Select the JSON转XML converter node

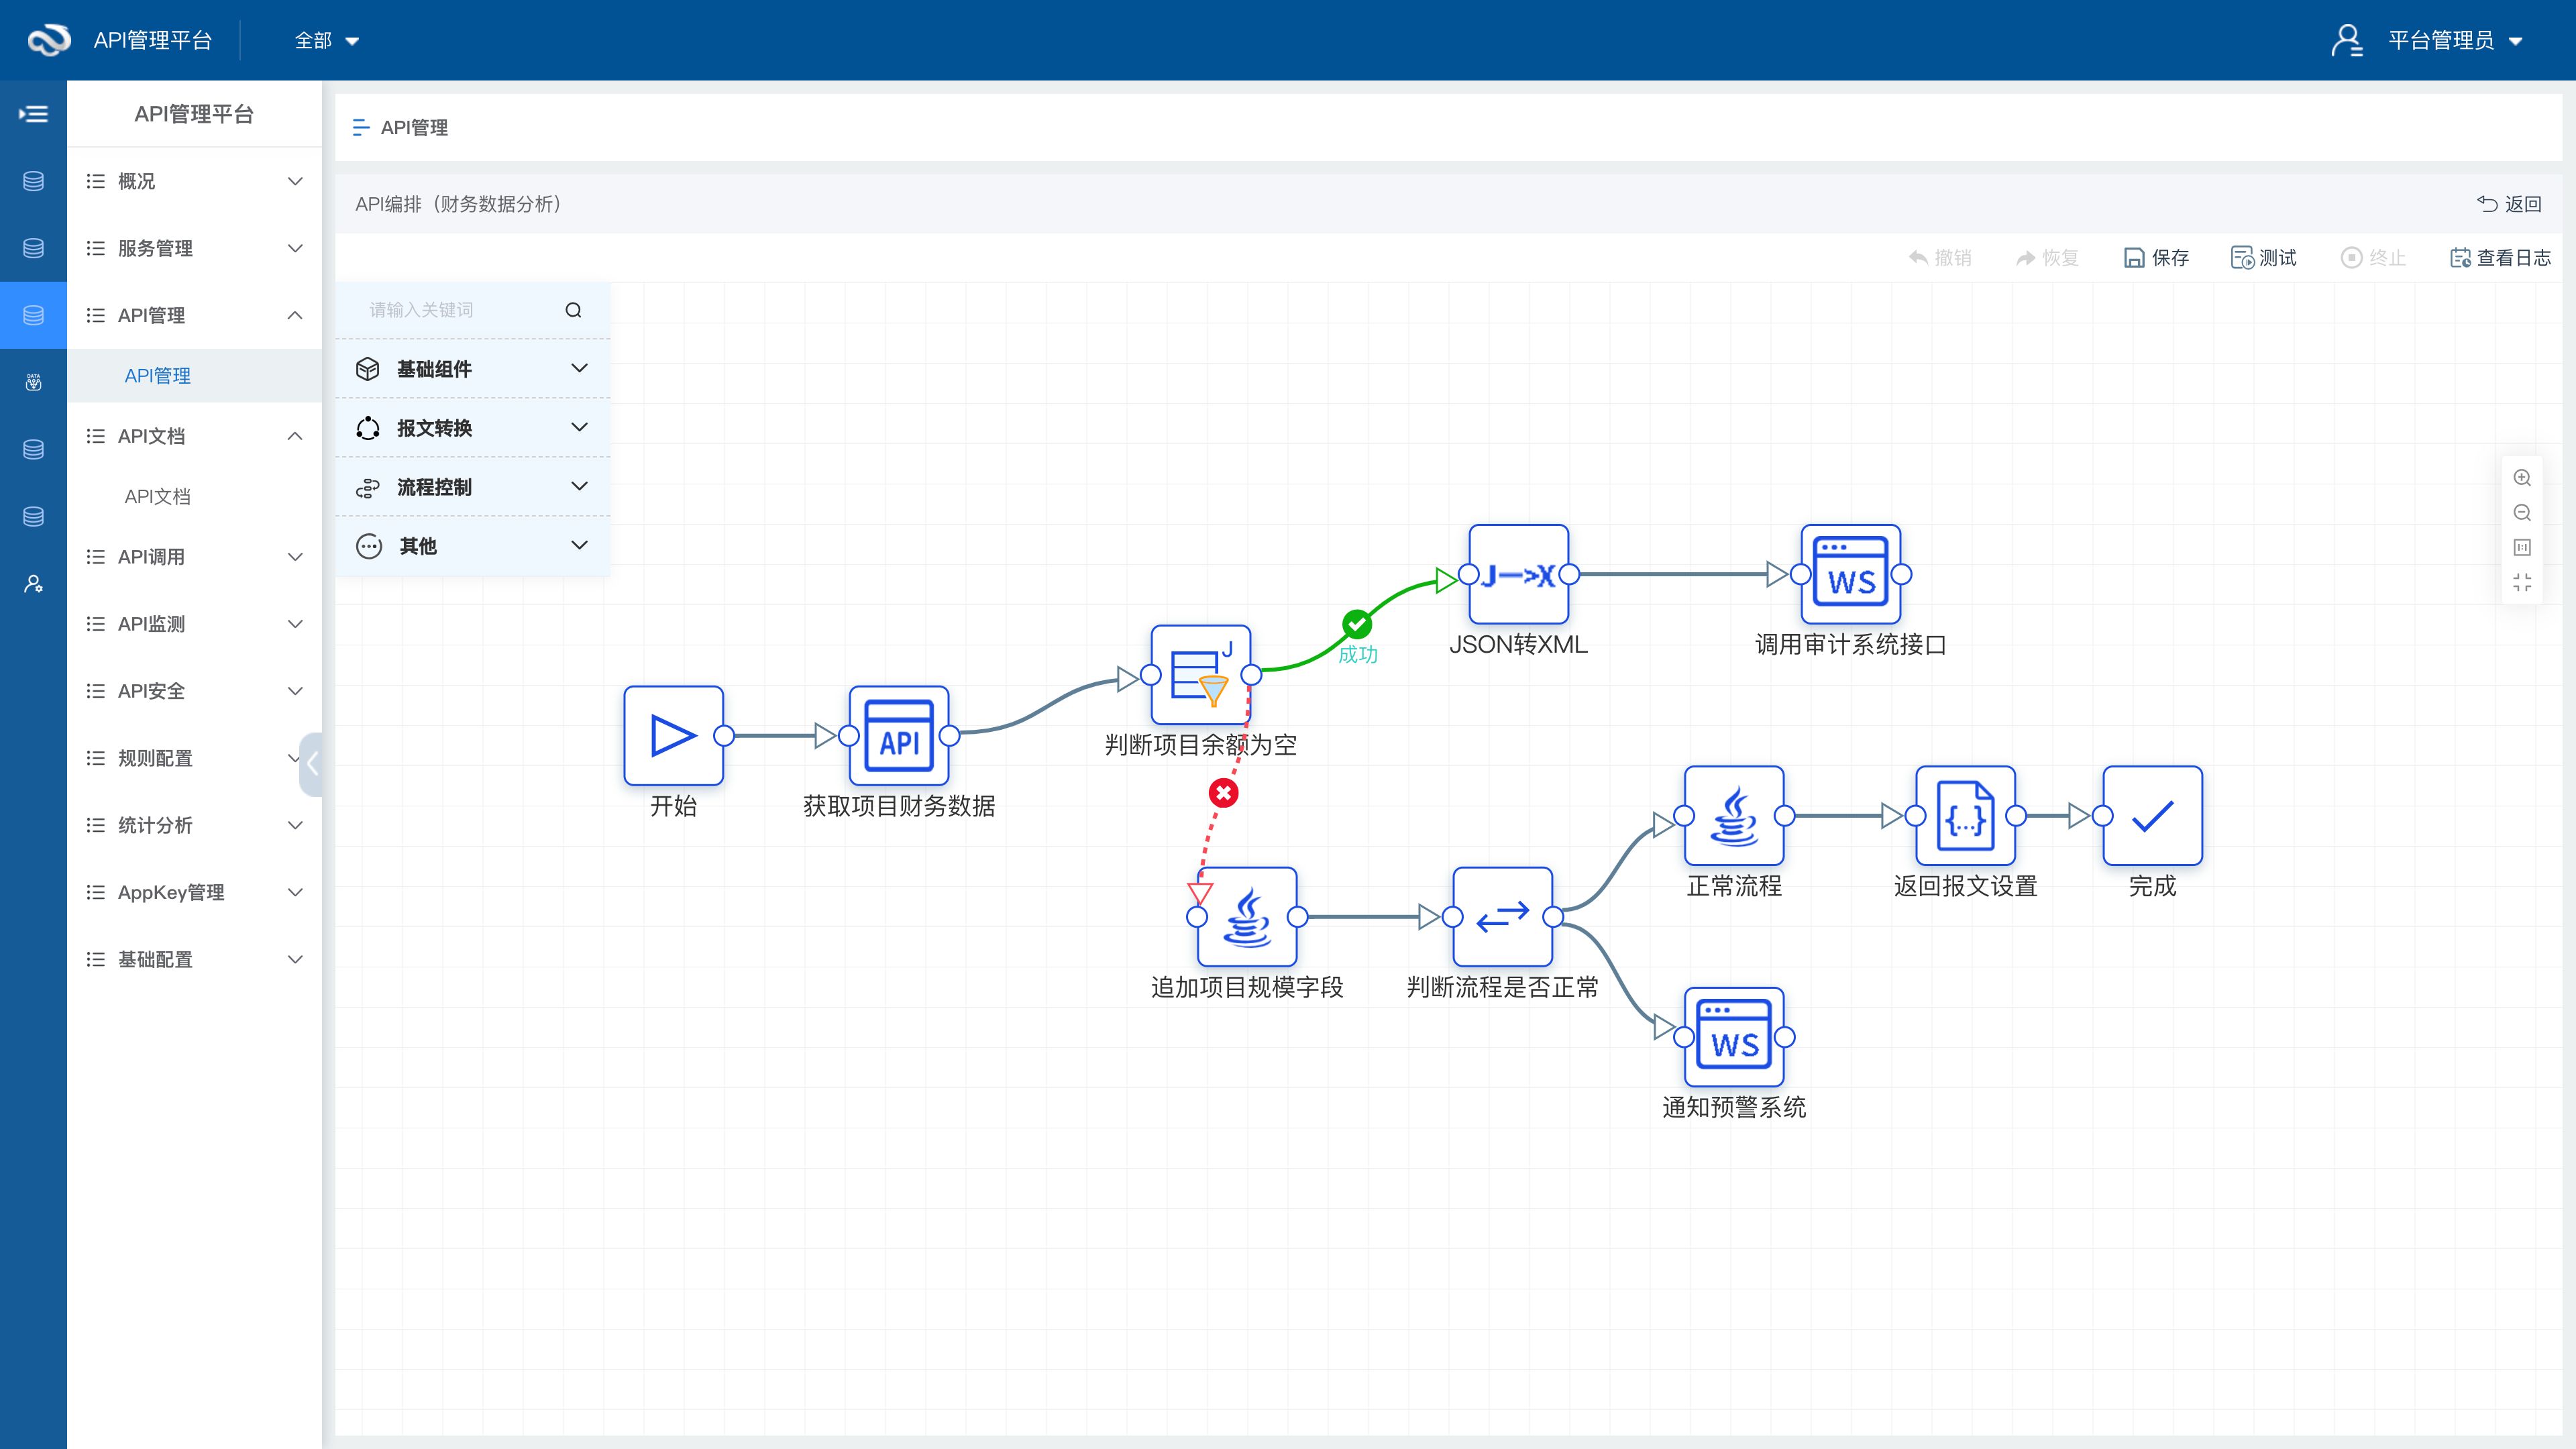pyautogui.click(x=1518, y=575)
